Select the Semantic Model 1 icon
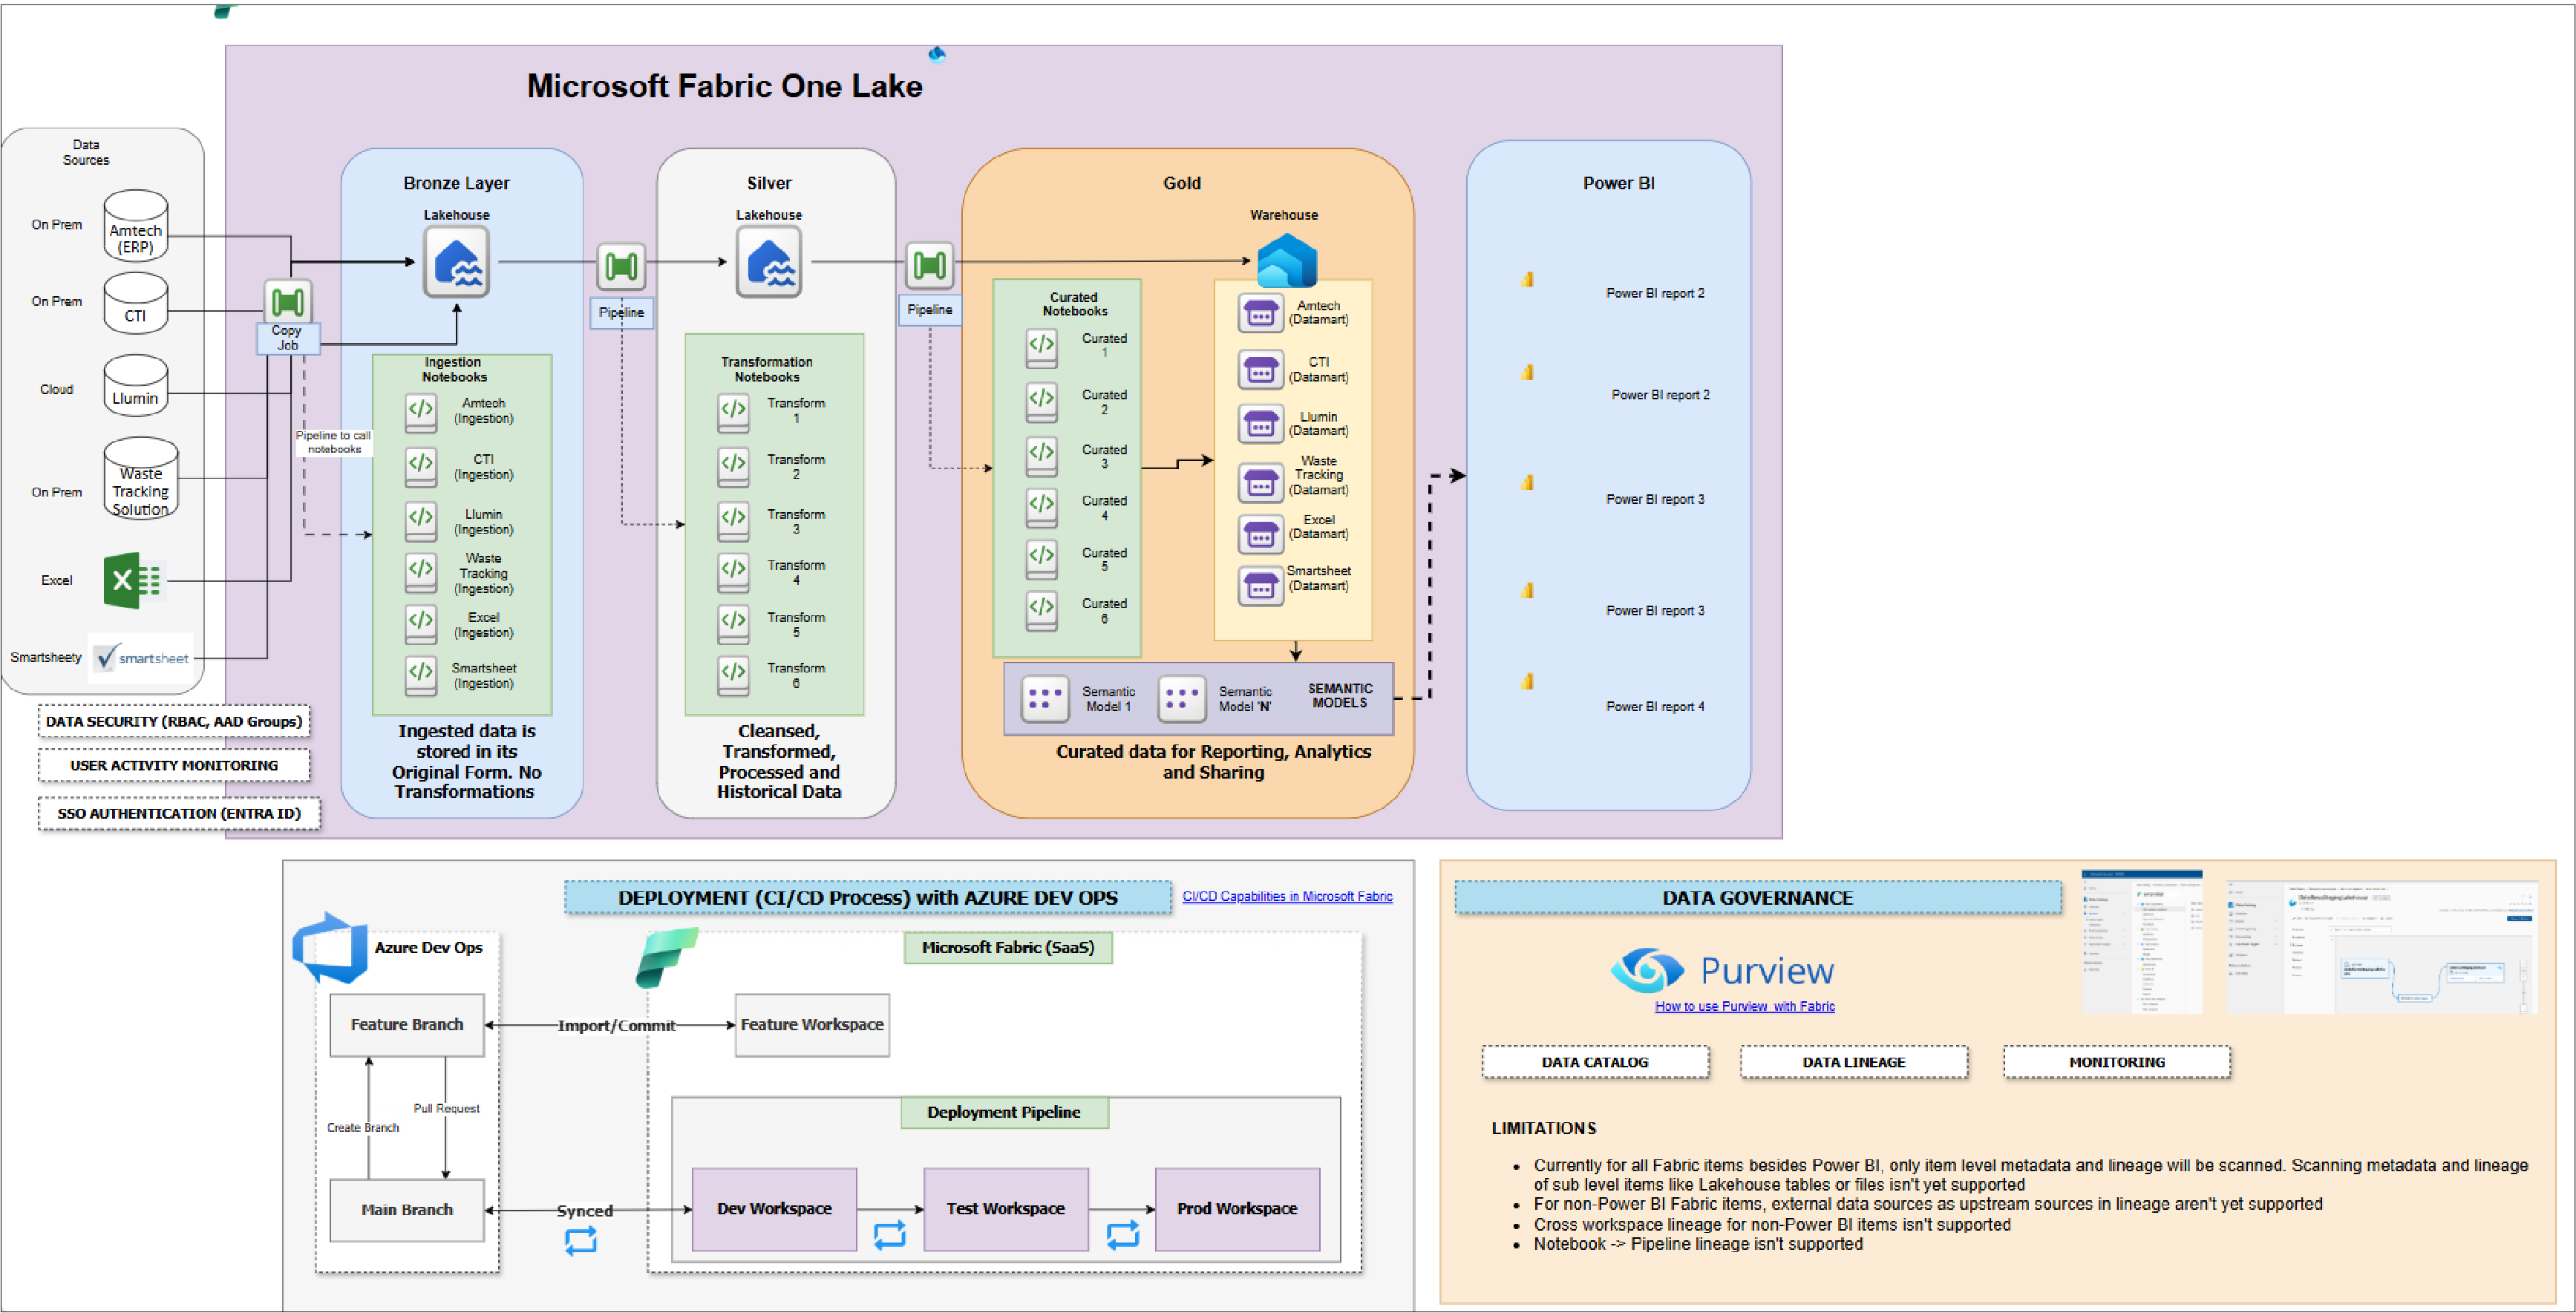The width and height of the screenshot is (2576, 1313). point(1045,698)
